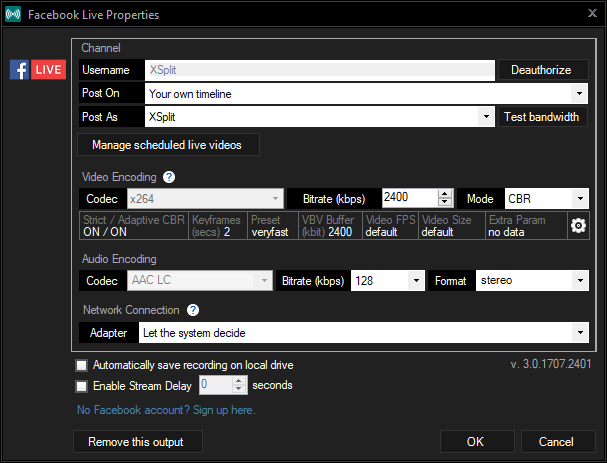Click the Extra Param no data cell

coord(526,226)
